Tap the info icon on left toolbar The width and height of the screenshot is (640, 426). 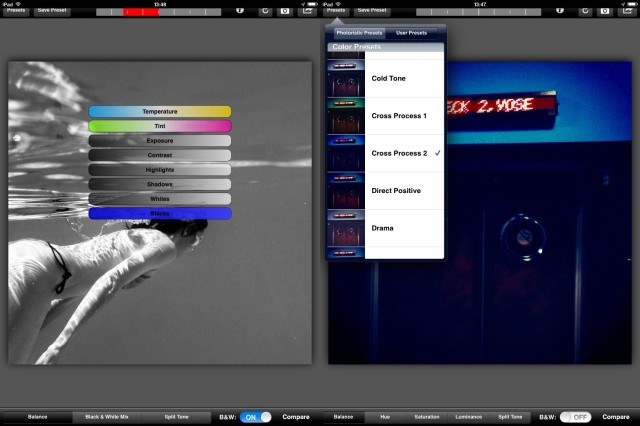pyautogui.click(x=240, y=10)
